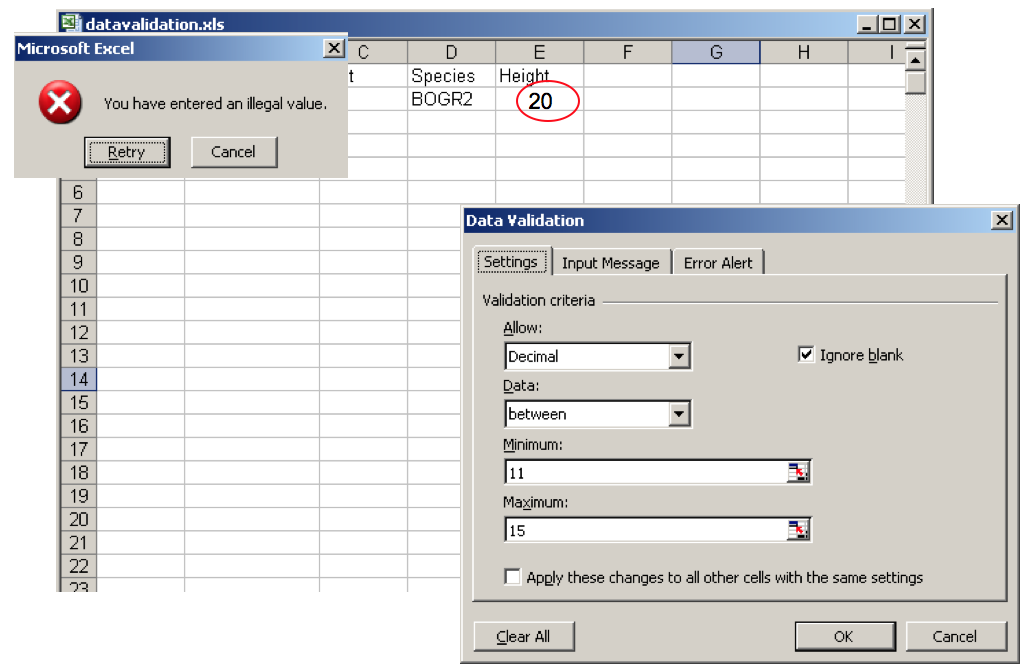Click the vertical scrollbar up arrow
The height and width of the screenshot is (668, 1020).
coord(915,59)
